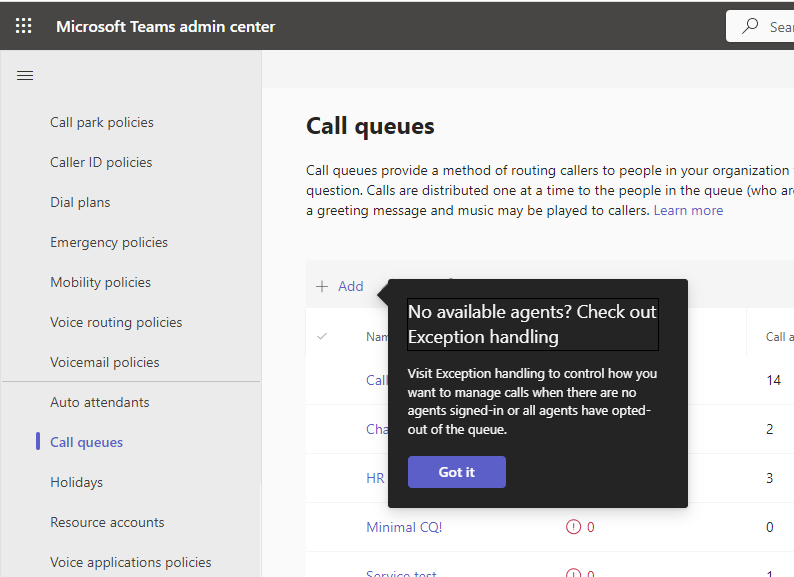Collapse the navigation hamburger menu
This screenshot has height=577, width=794.
point(25,76)
